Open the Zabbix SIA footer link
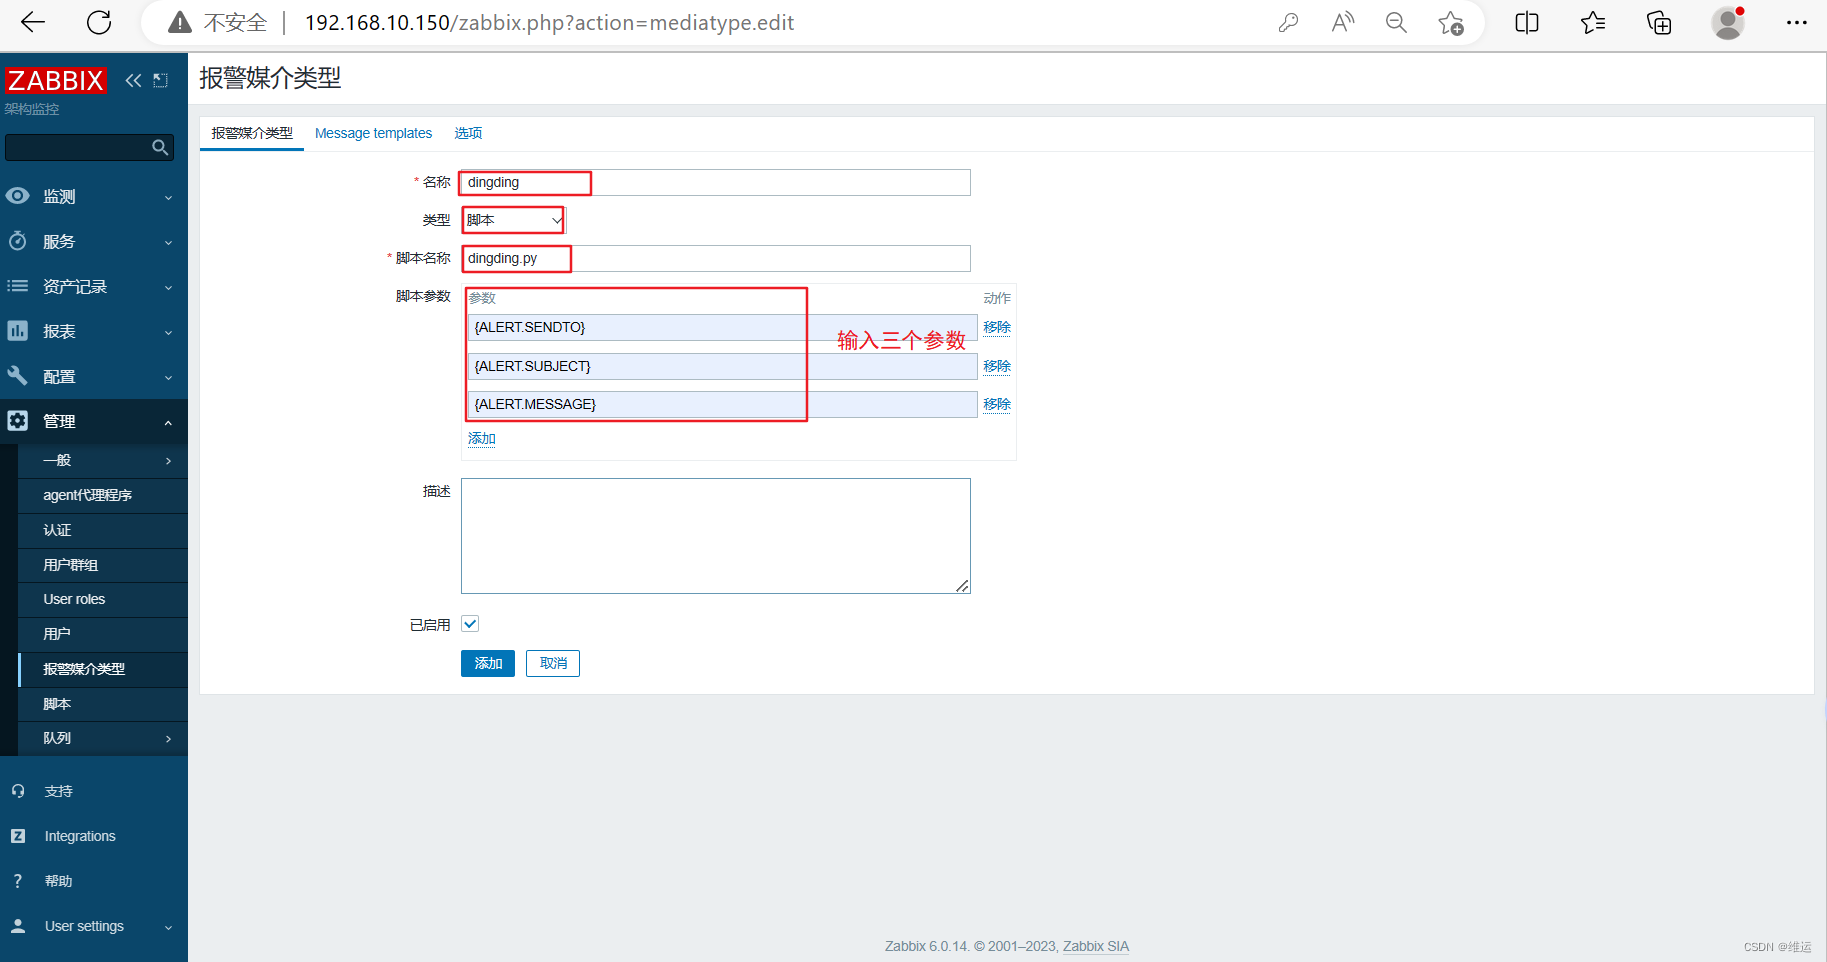Image resolution: width=1827 pixels, height=962 pixels. pyautogui.click(x=1096, y=946)
